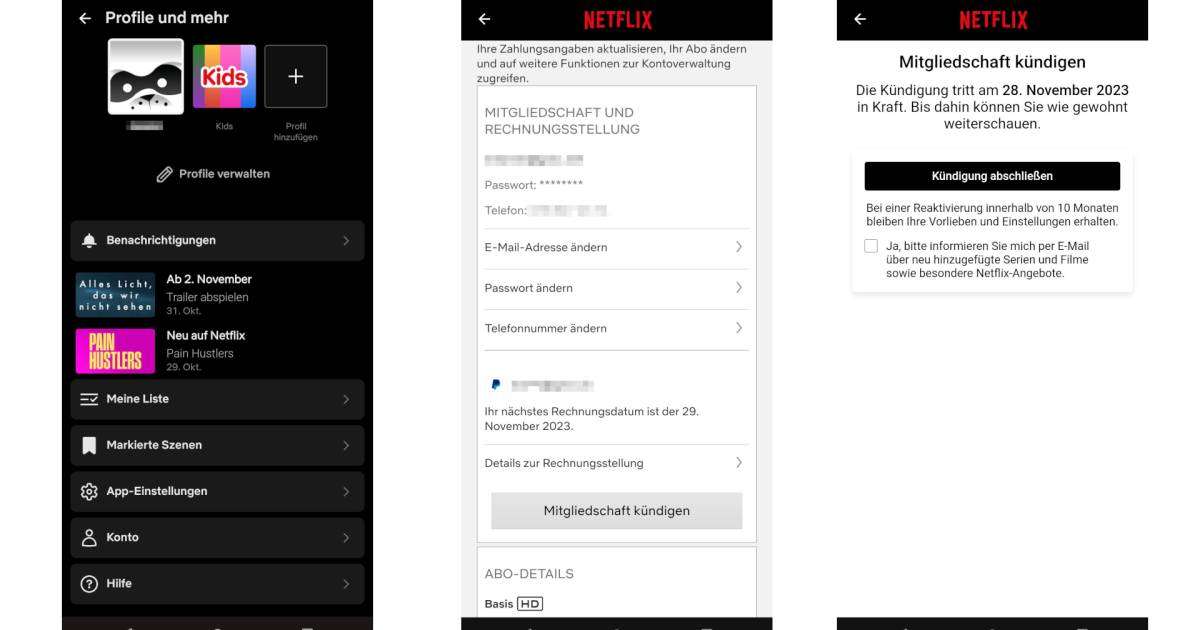Select the Meine Liste checklist icon
This screenshot has width=1200, height=630.
pos(88,399)
